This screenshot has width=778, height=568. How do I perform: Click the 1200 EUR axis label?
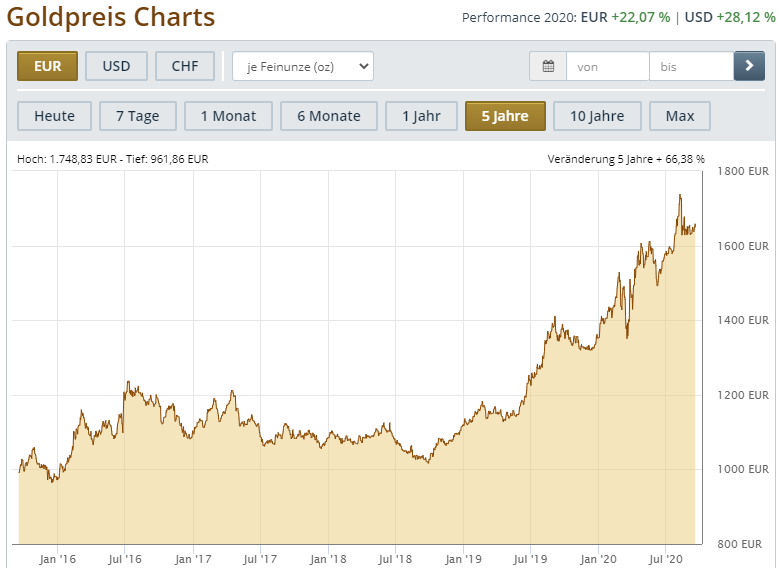pos(743,395)
